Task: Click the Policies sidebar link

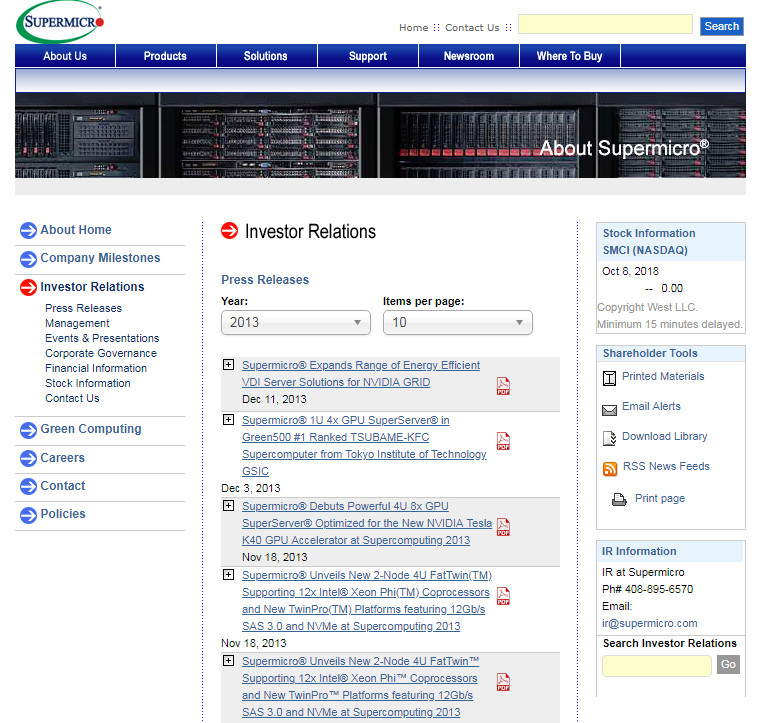Action: pyautogui.click(x=63, y=514)
